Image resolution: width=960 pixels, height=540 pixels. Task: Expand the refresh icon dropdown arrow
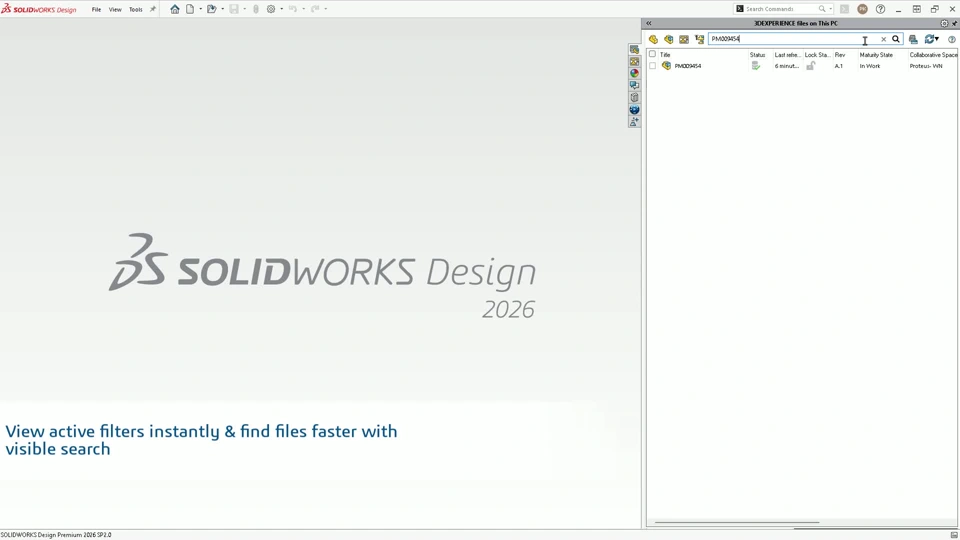(x=937, y=39)
